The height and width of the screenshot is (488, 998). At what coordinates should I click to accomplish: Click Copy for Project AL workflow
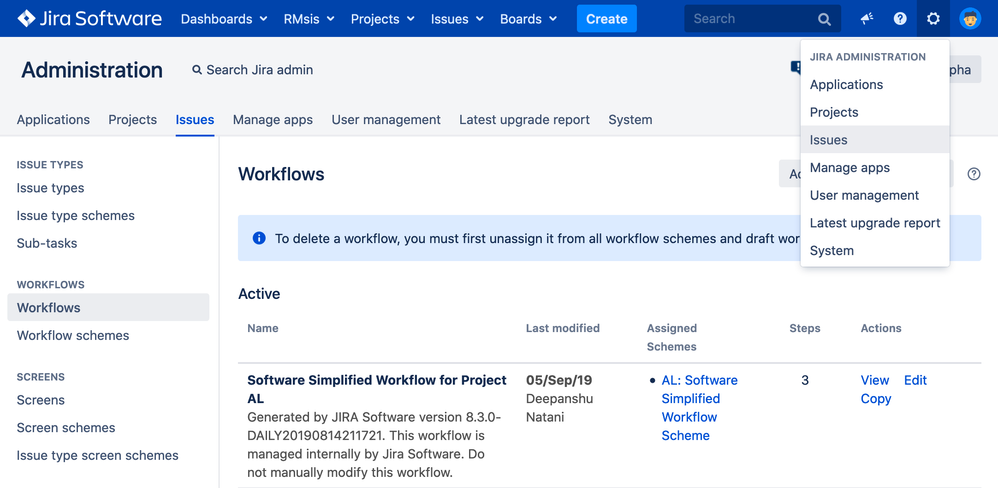876,399
